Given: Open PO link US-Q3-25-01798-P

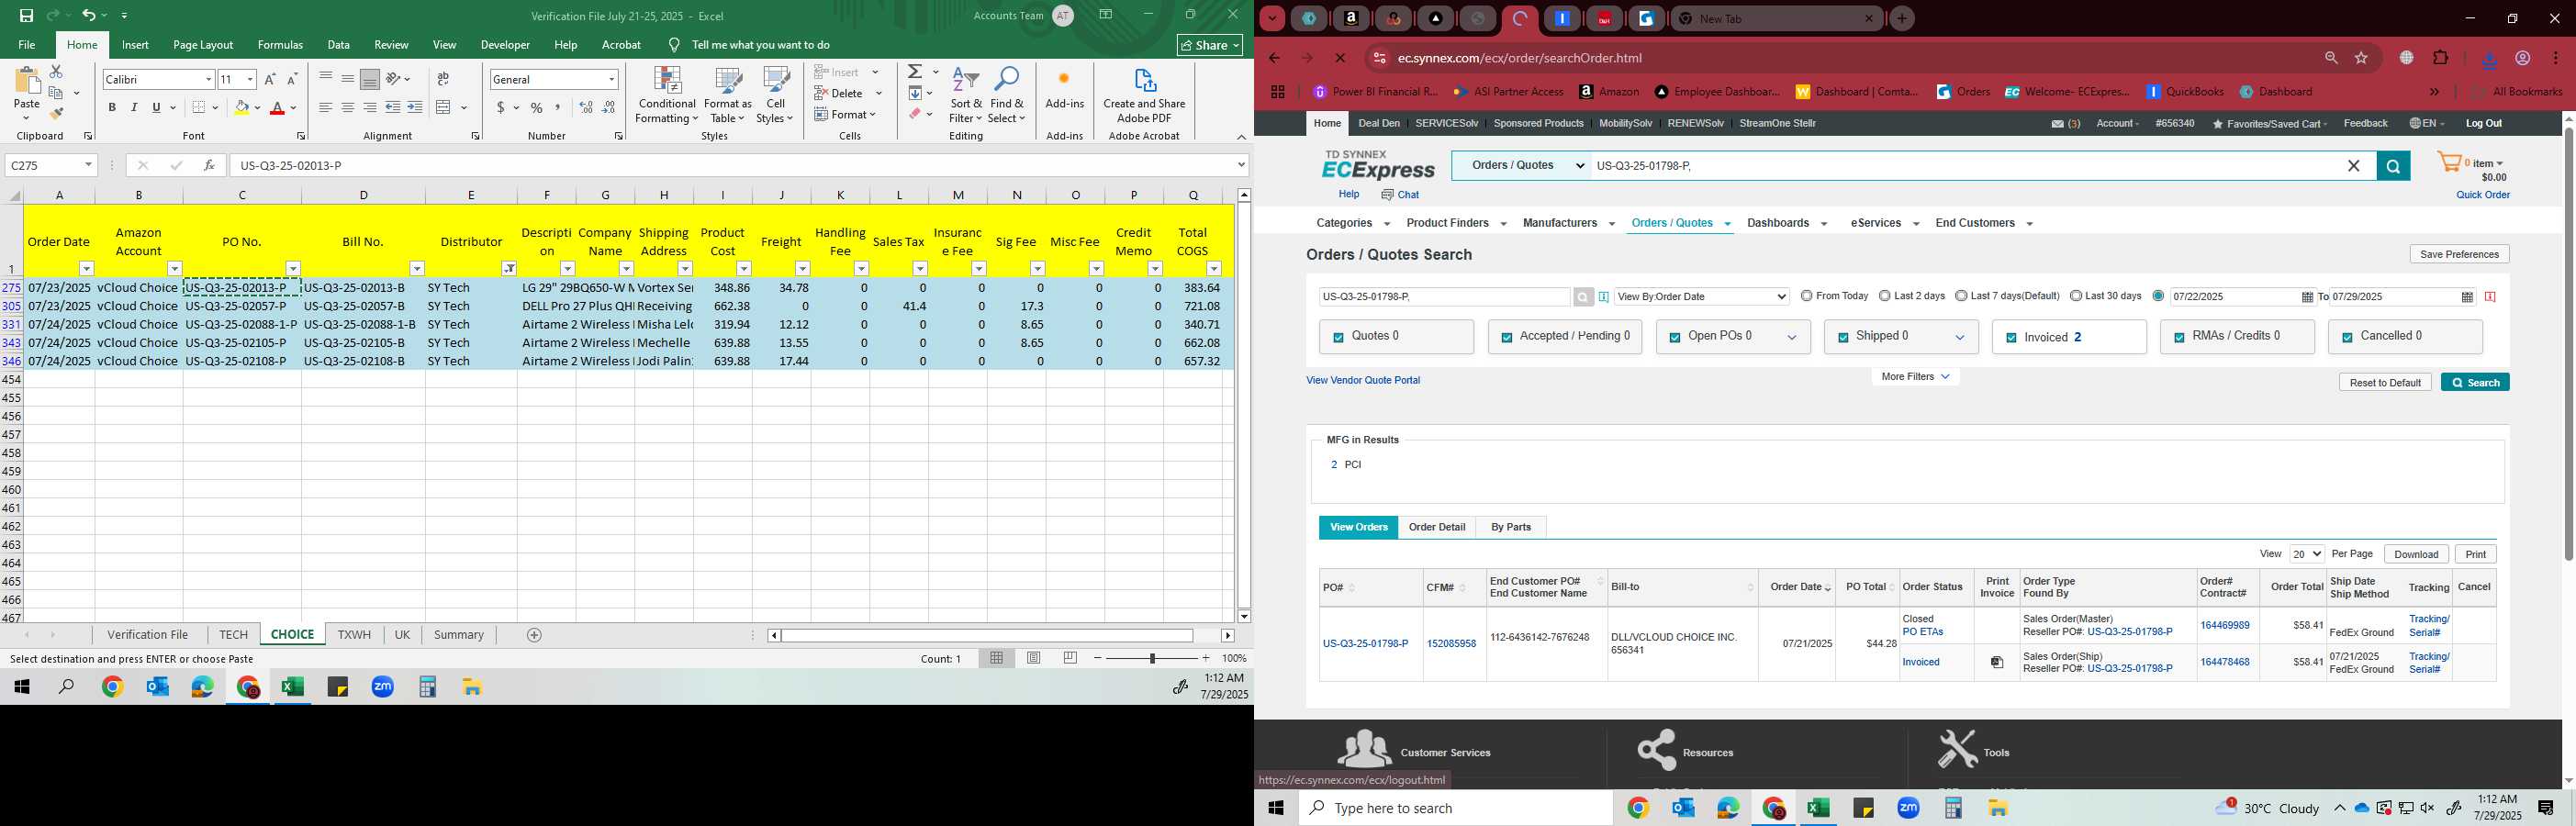Looking at the screenshot, I should 1365,644.
